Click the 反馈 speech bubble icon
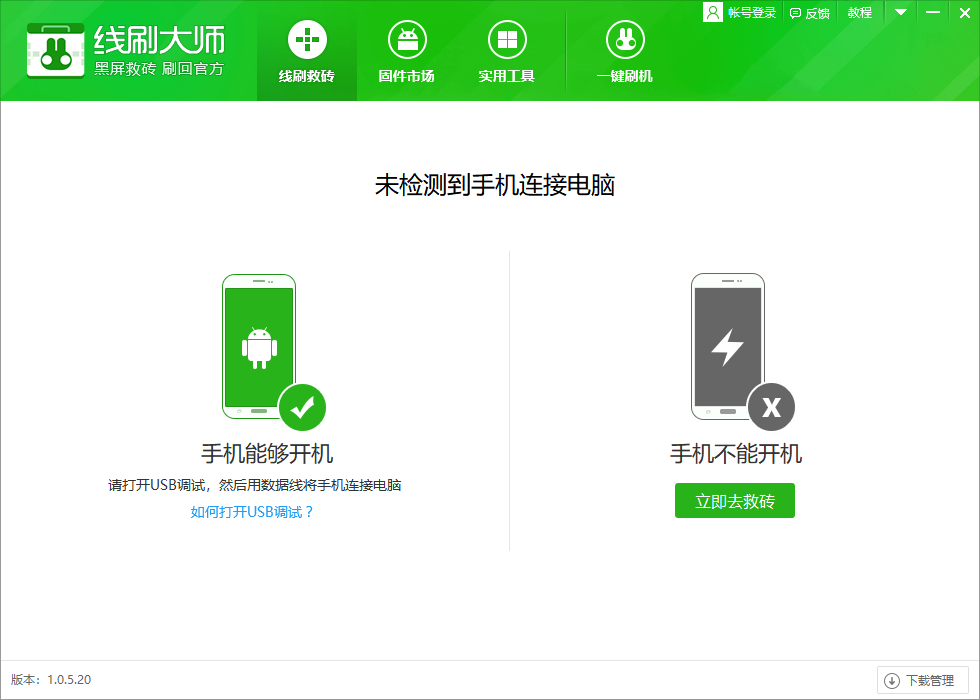 coord(795,12)
